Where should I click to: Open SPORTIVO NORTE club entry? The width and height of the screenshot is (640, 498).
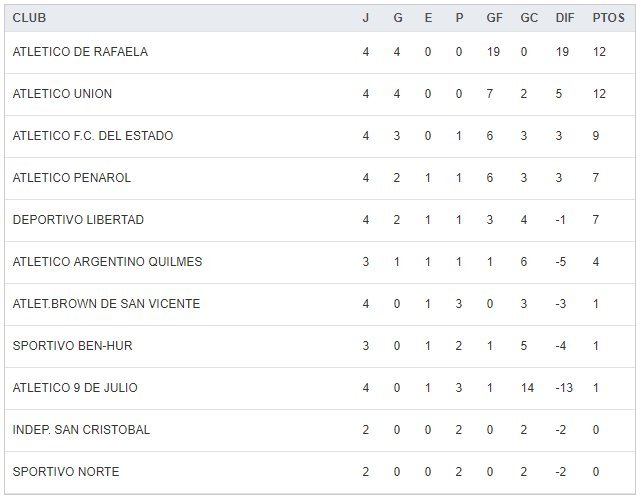(x=65, y=472)
